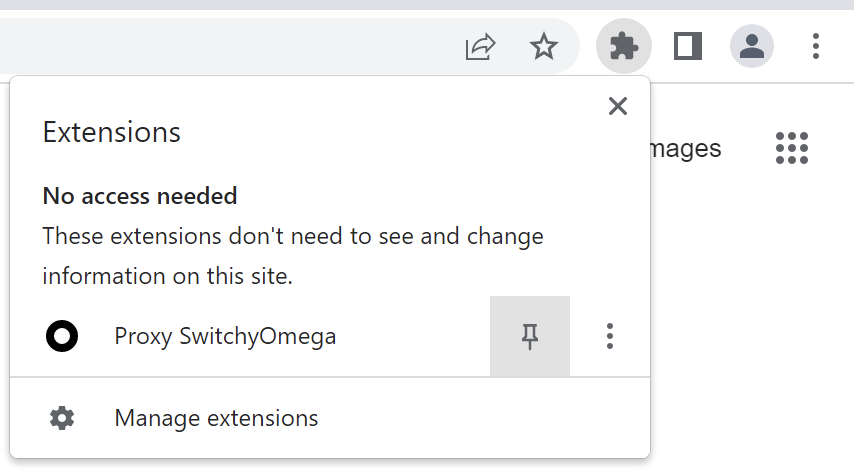Image resolution: width=854 pixels, height=470 pixels.
Task: Open Chrome's three-dot main menu
Action: coord(816,46)
